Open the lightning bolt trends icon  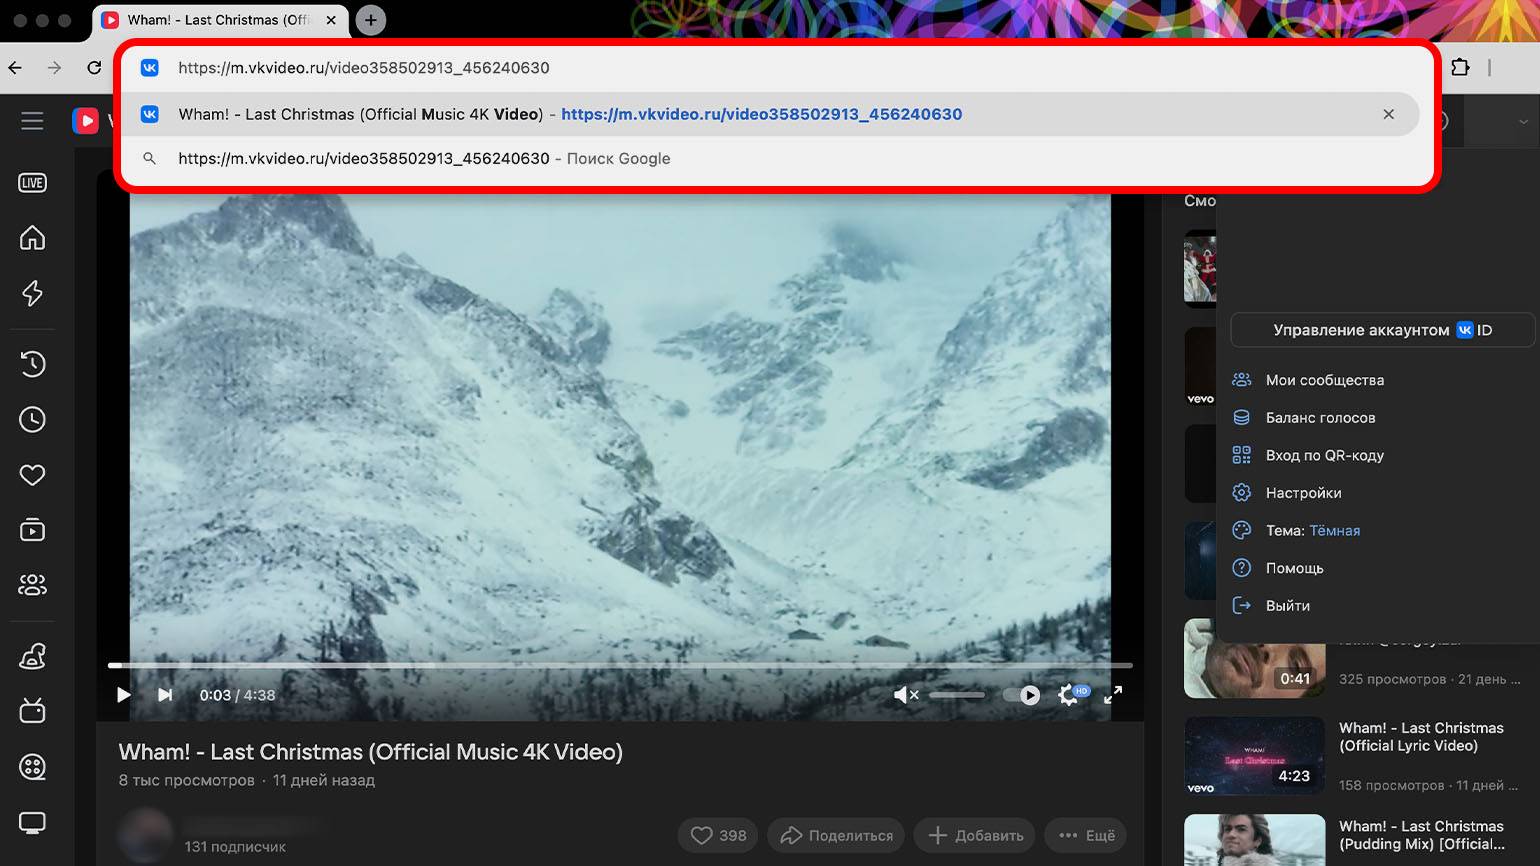[x=32, y=293]
